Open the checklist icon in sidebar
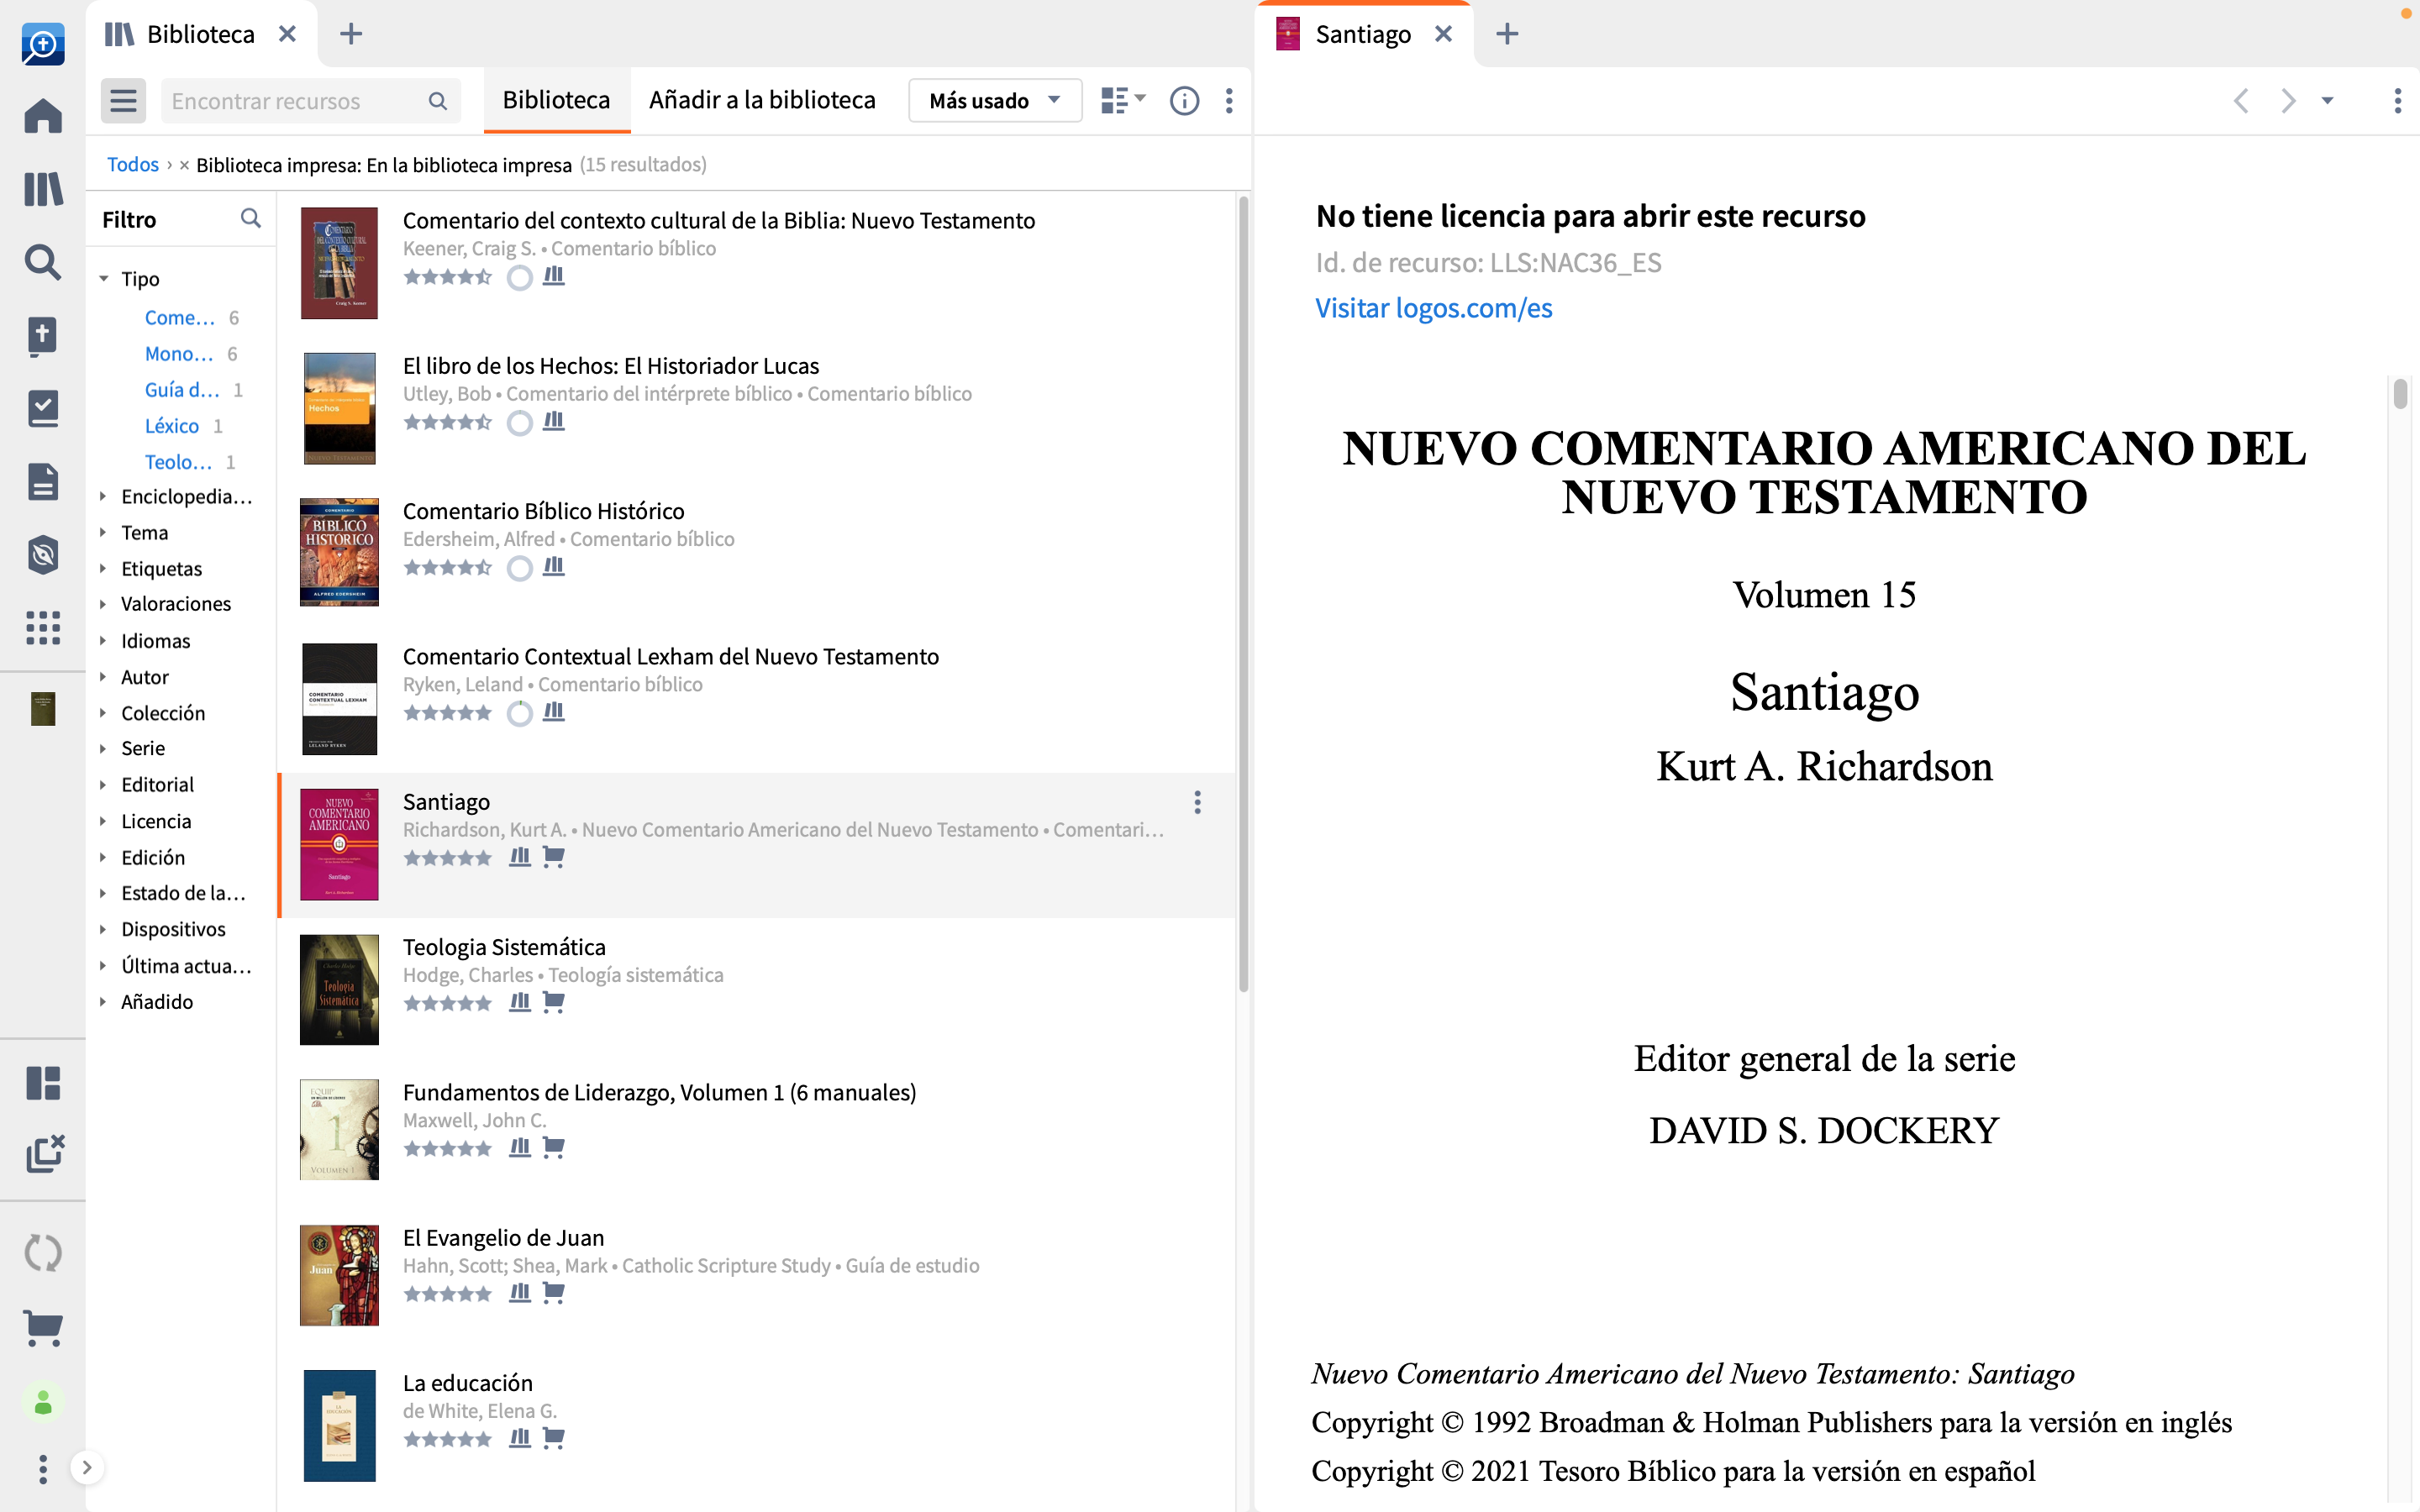Screen dimensions: 2420x1512 pyautogui.click(x=43, y=409)
